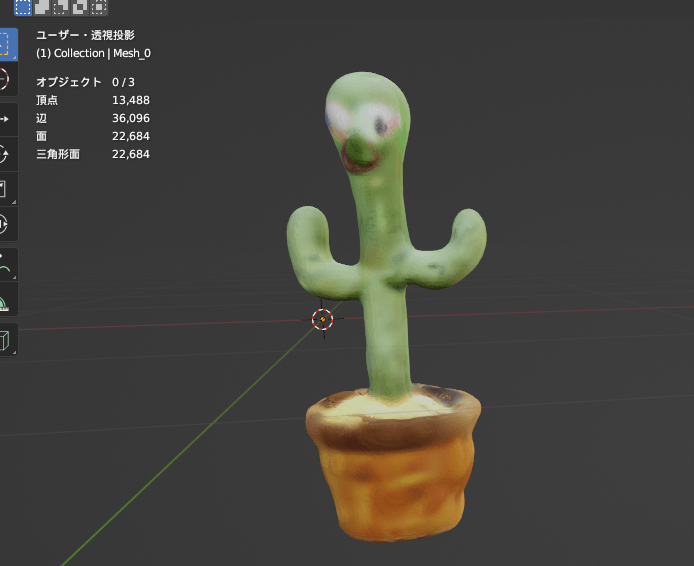Set selection mode to invert selection
Image resolution: width=694 pixels, height=566 pixels.
[80, 7]
